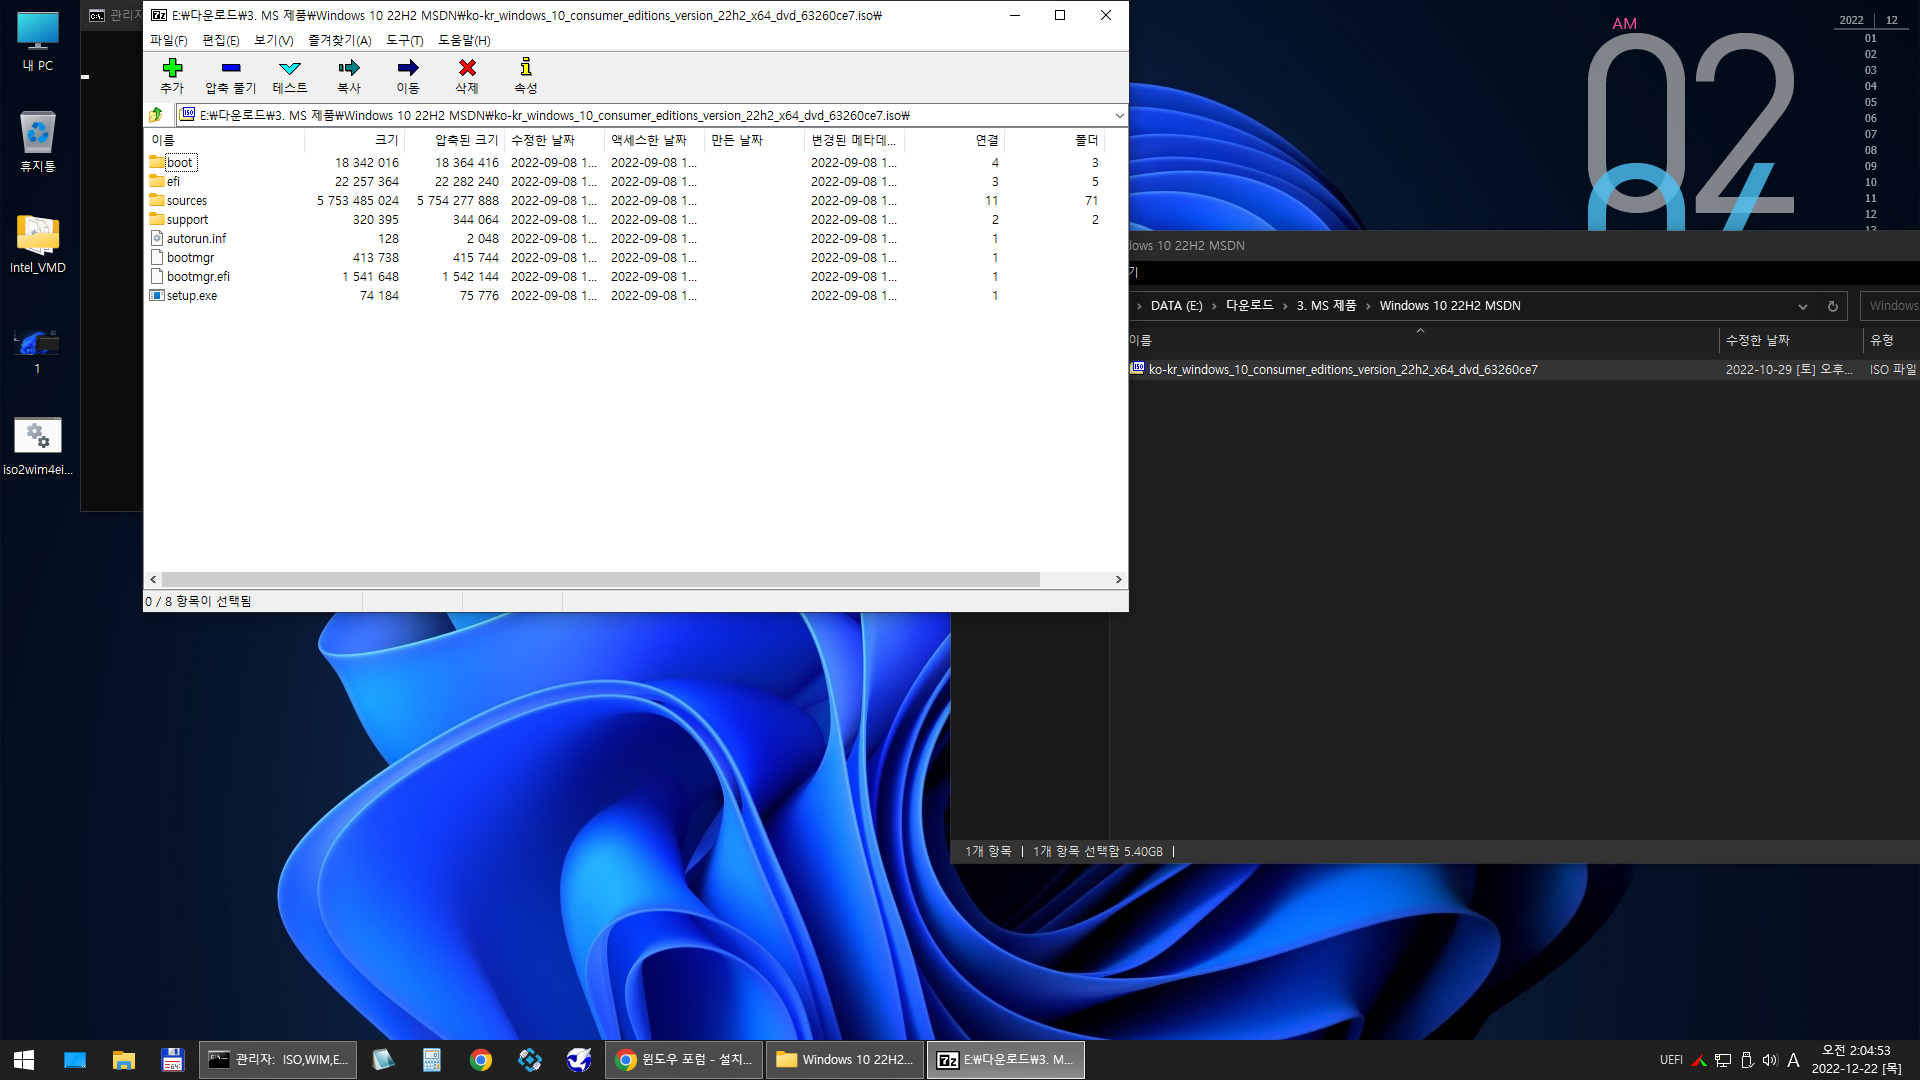
Task: Switch to Windows 10 22H2 Explorer taskbar window
Action: click(845, 1060)
